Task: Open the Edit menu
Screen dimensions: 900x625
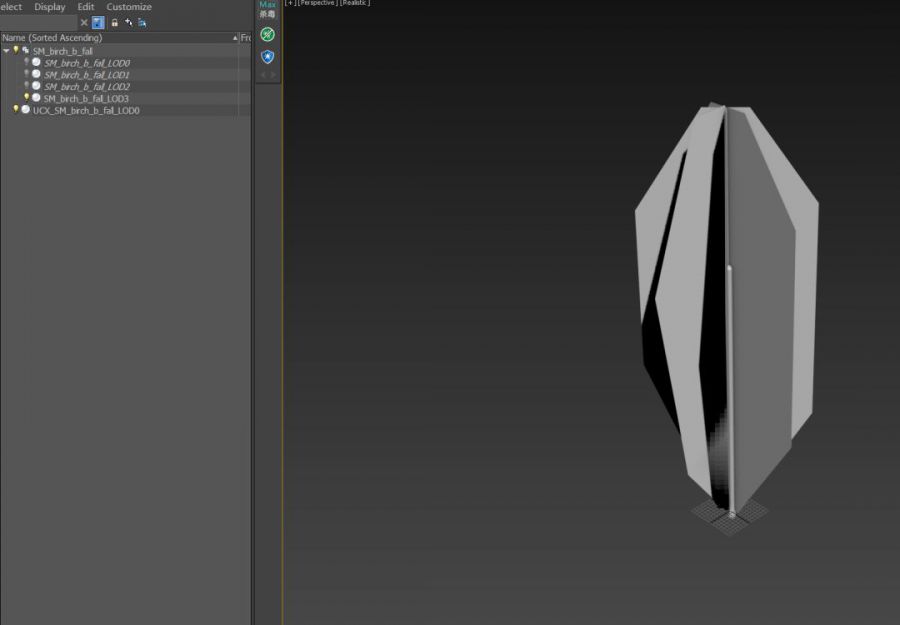Action: tap(86, 7)
